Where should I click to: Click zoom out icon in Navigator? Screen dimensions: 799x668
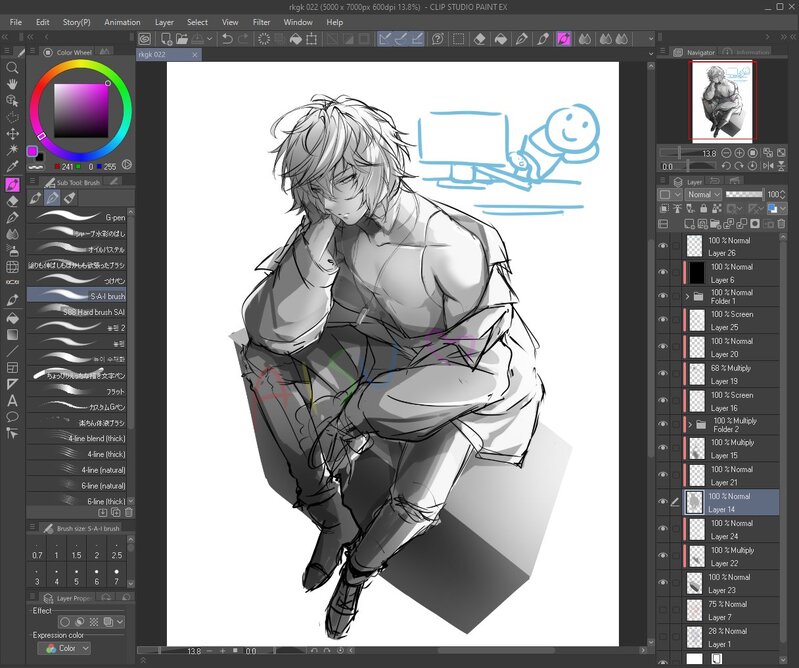[726, 152]
